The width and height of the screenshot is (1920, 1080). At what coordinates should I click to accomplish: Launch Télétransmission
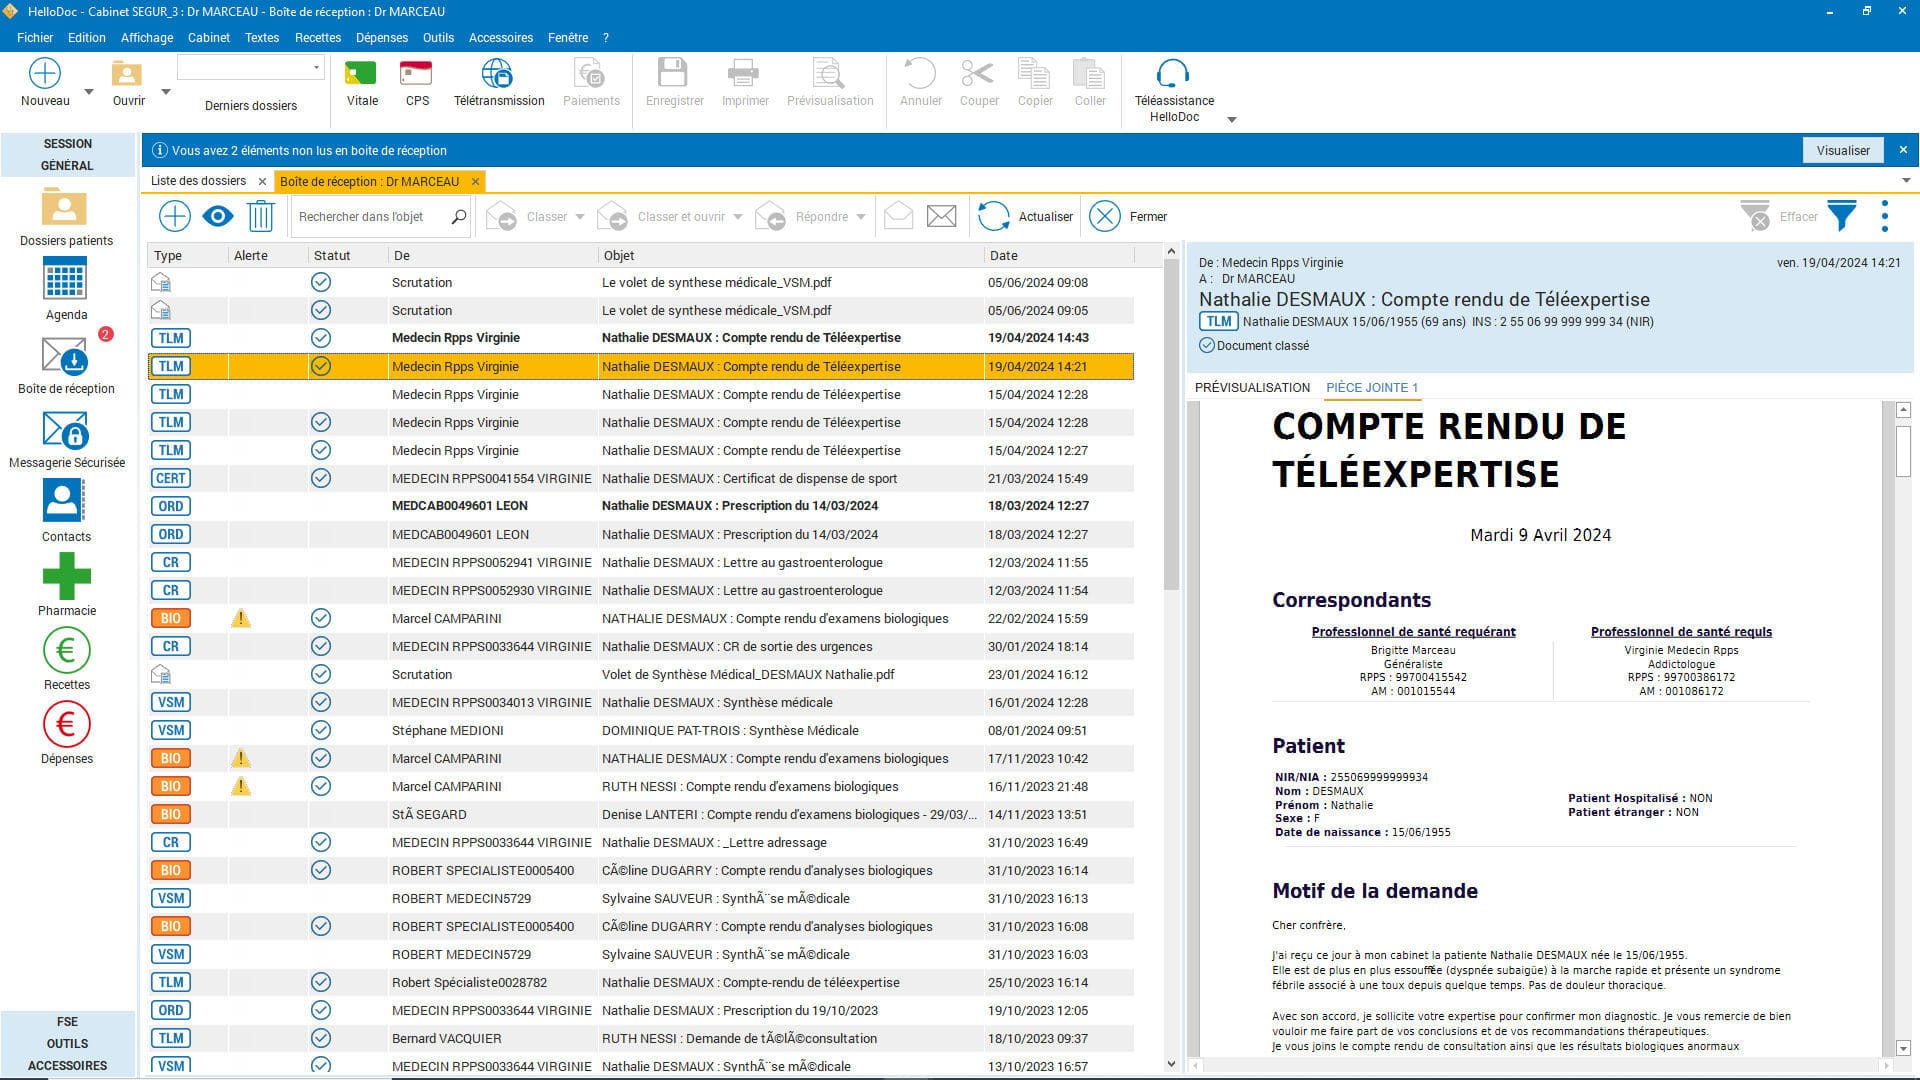498,82
